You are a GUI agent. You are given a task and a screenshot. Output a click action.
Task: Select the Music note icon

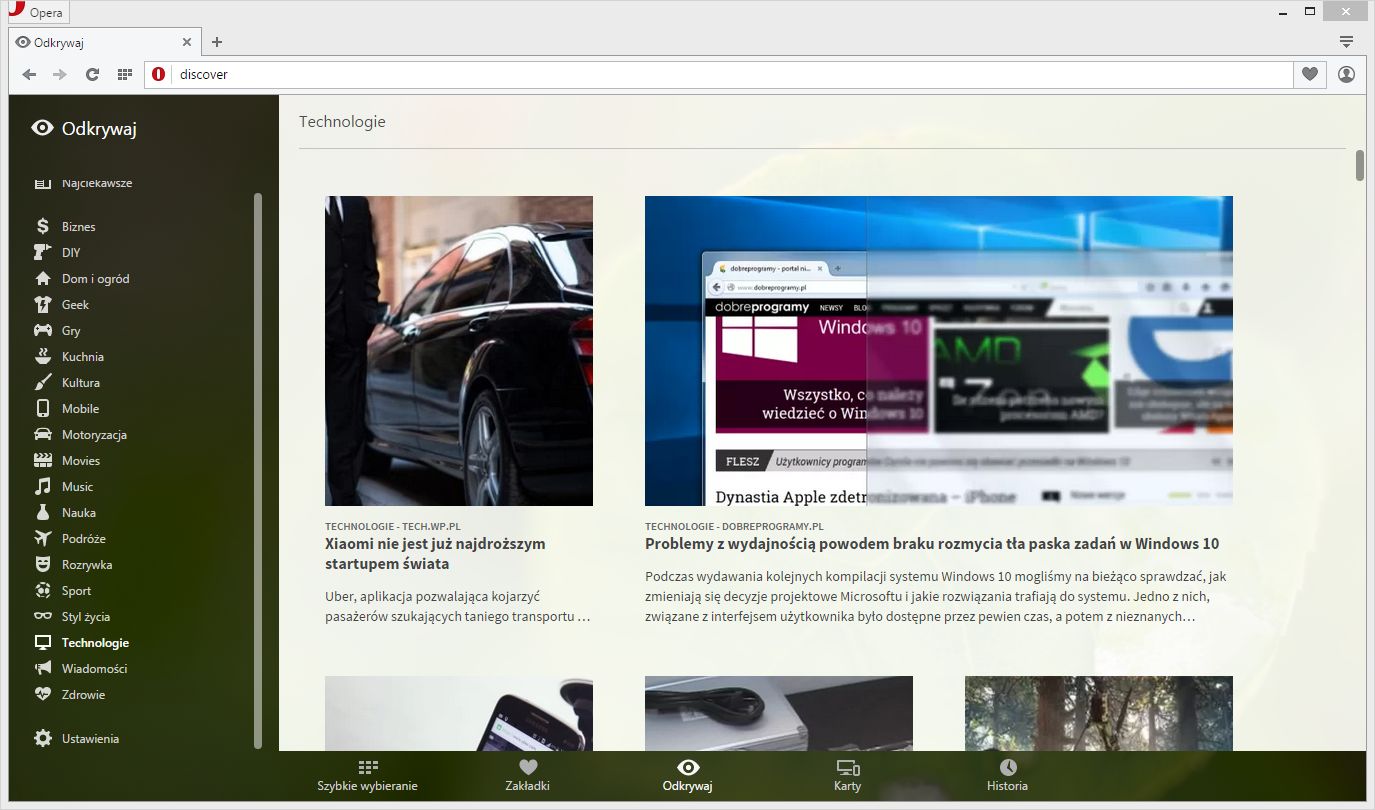42,487
